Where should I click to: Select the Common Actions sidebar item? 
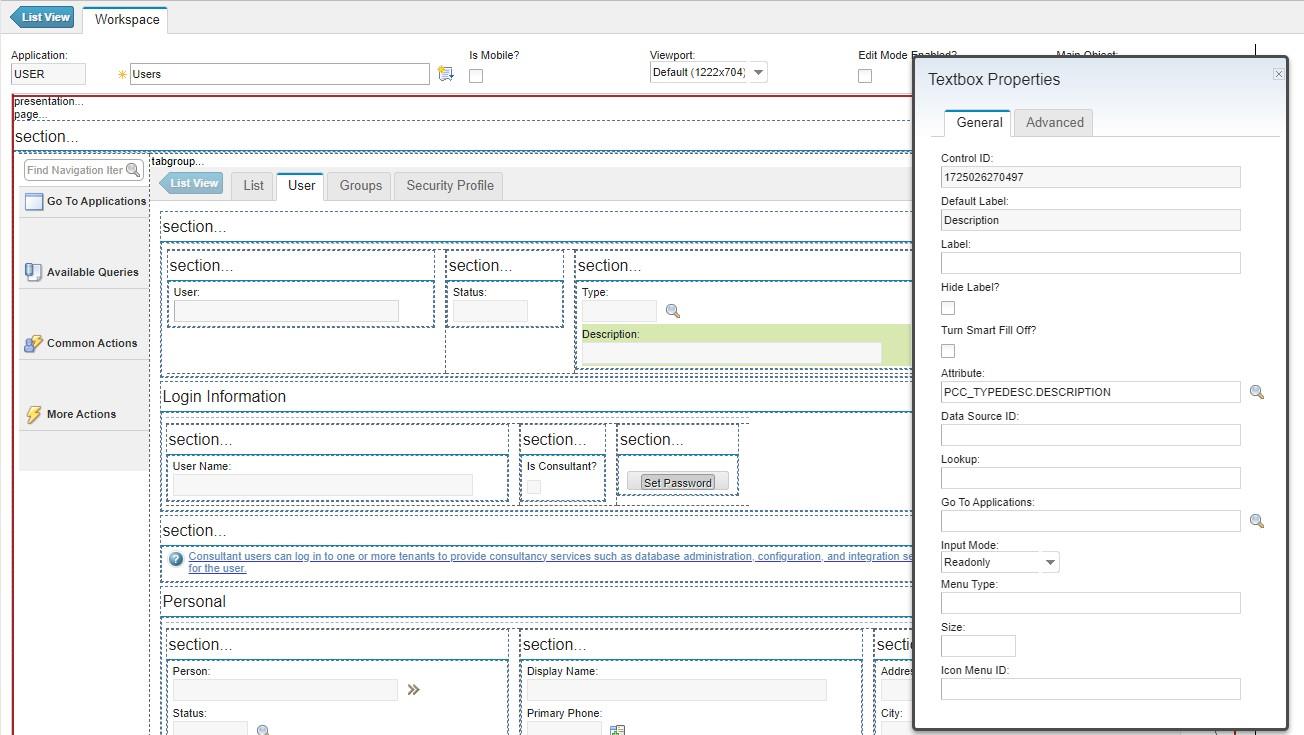tap(91, 343)
